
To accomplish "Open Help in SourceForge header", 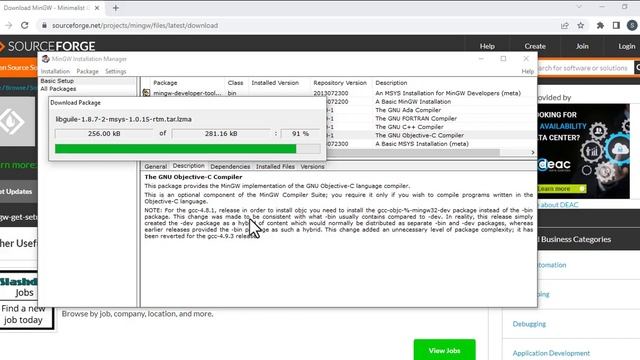I will pyautogui.click(x=487, y=46).
